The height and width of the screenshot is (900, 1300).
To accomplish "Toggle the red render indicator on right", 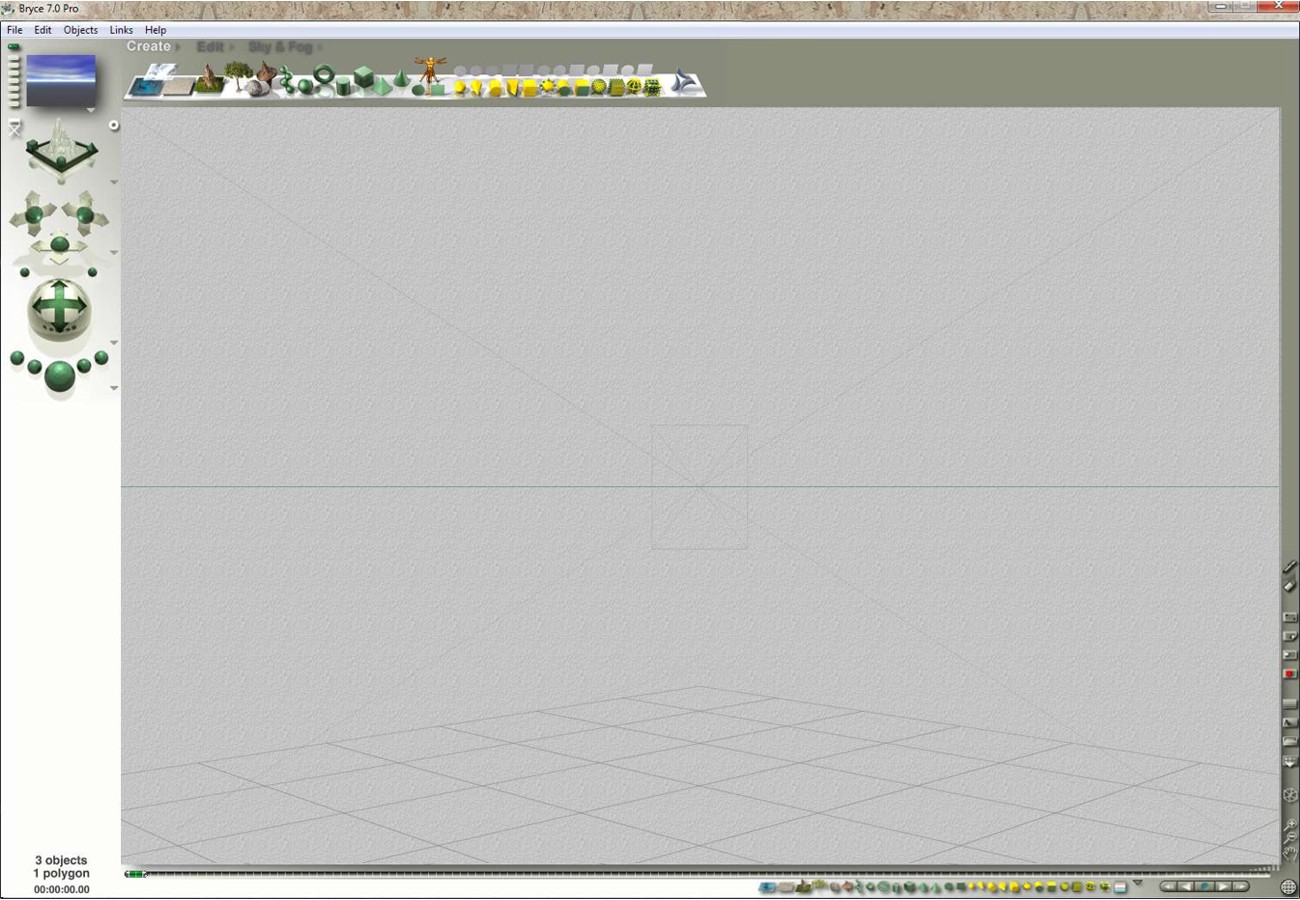I will coord(1289,674).
